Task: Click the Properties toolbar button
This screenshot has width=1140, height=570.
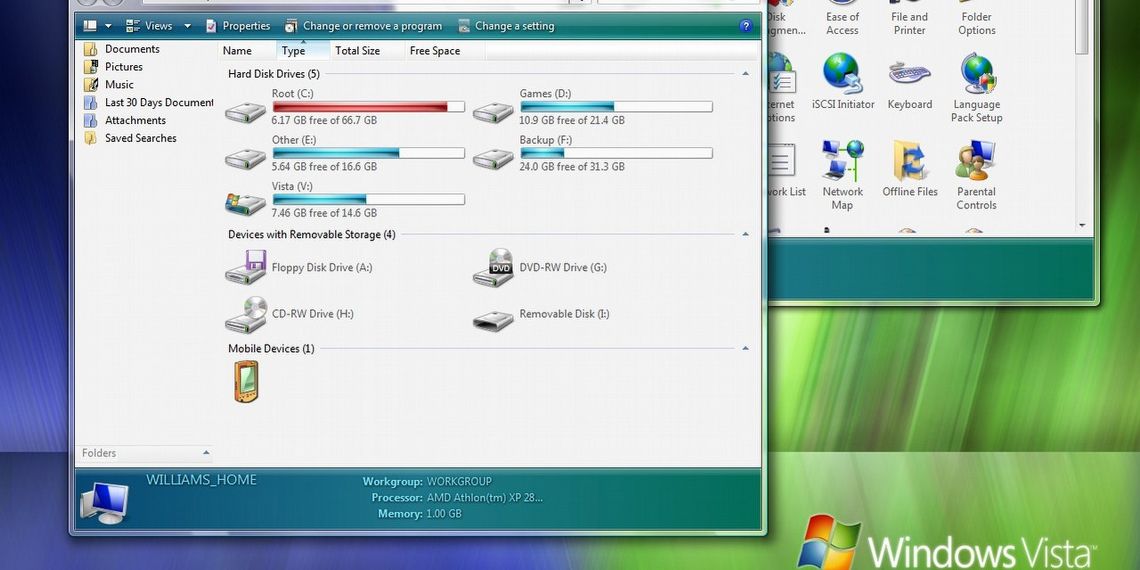Action: click(x=238, y=25)
